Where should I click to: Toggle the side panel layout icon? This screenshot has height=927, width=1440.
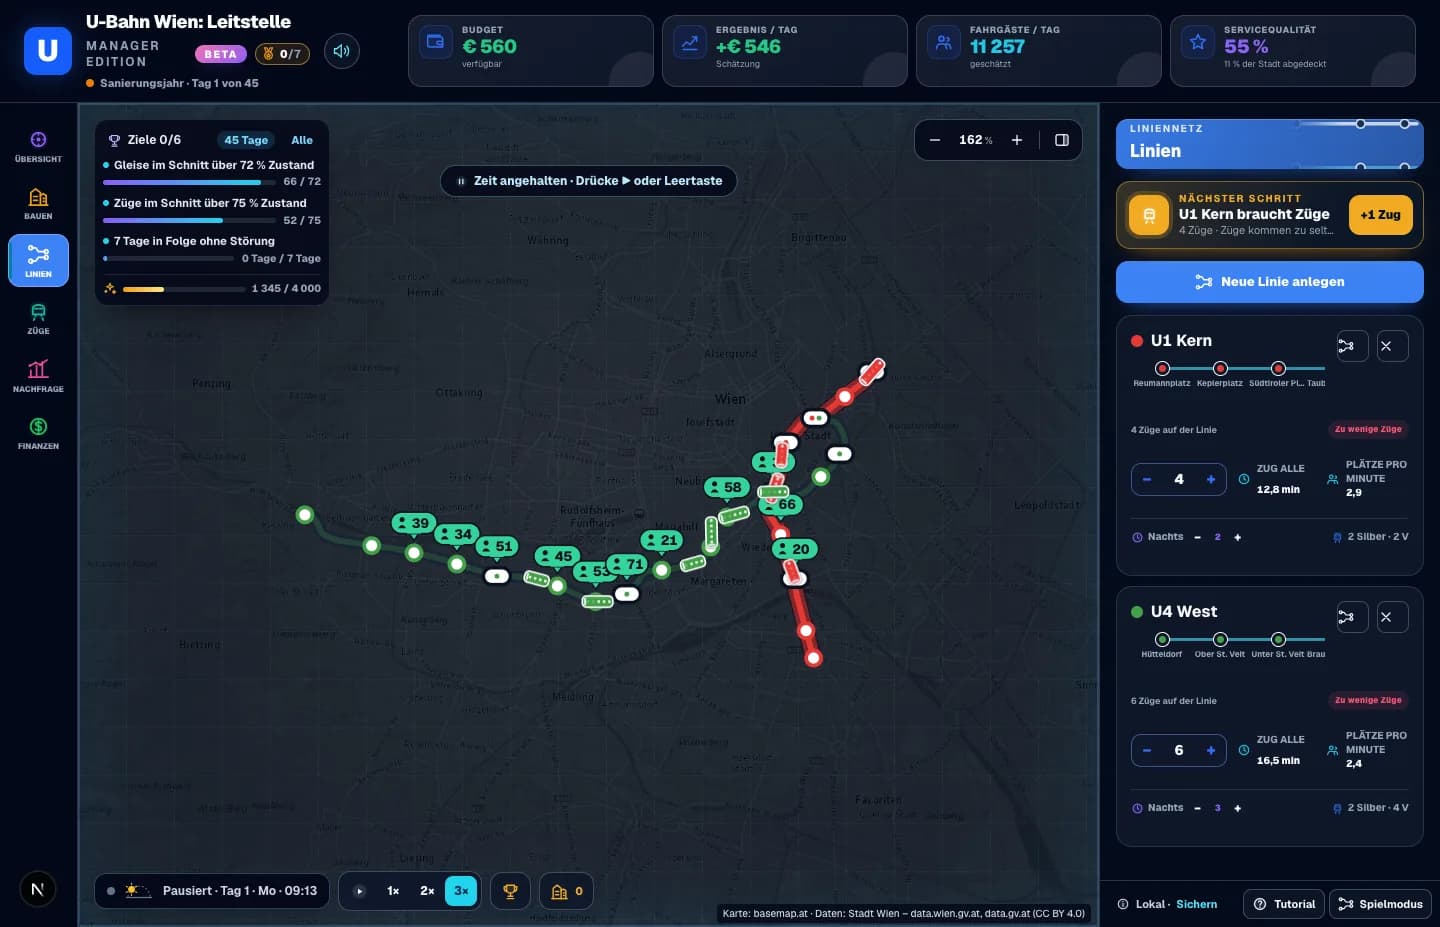[x=1062, y=140]
